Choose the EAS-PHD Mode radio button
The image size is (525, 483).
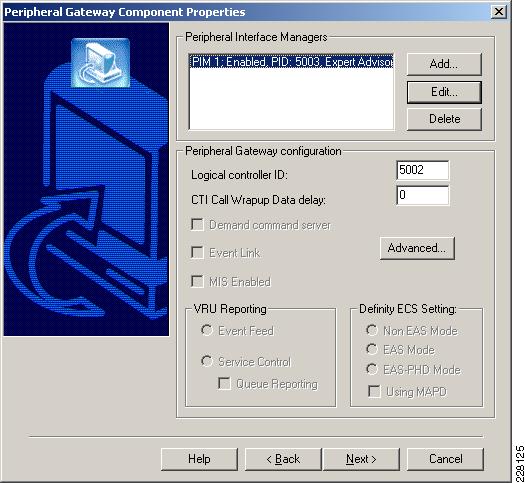point(372,369)
